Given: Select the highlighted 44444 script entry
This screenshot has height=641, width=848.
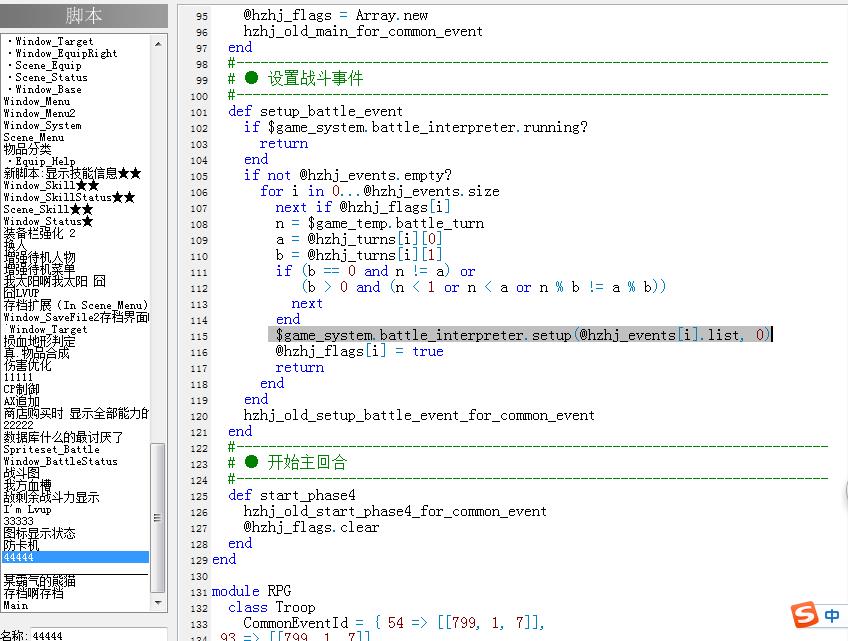Looking at the screenshot, I should 76,557.
